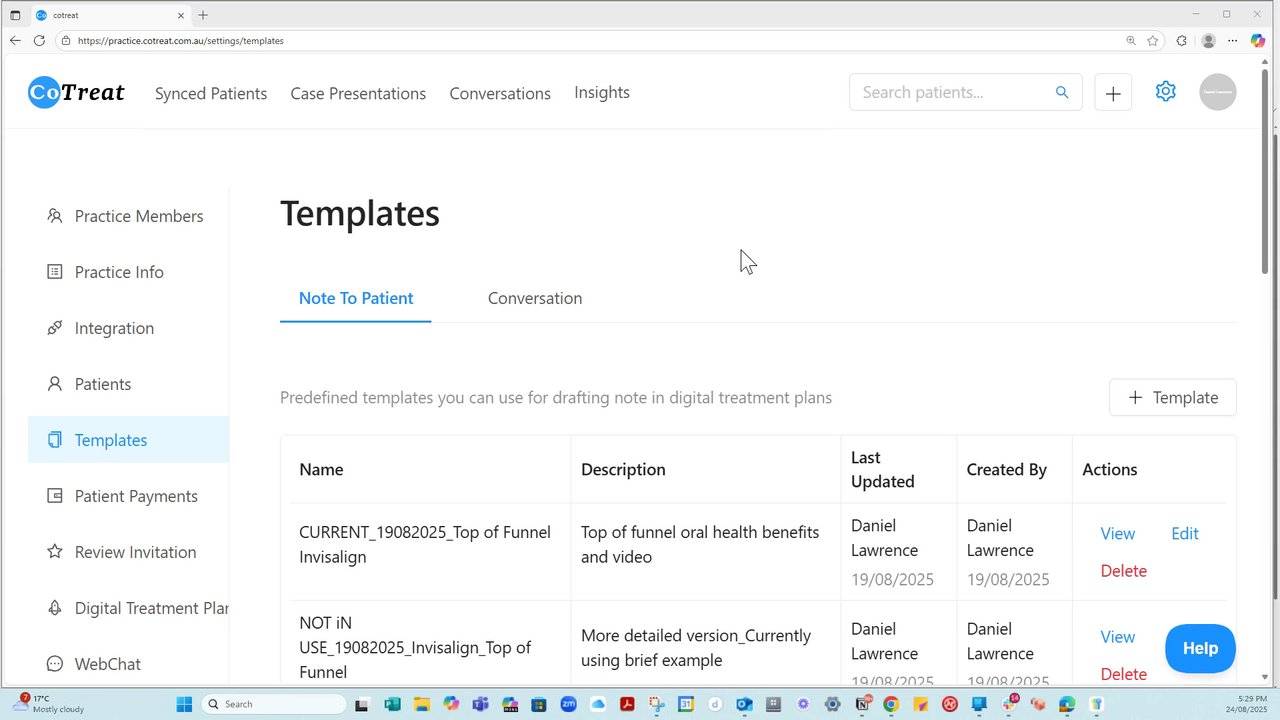Open the Windows Start menu
The image size is (1280, 720).
click(184, 704)
